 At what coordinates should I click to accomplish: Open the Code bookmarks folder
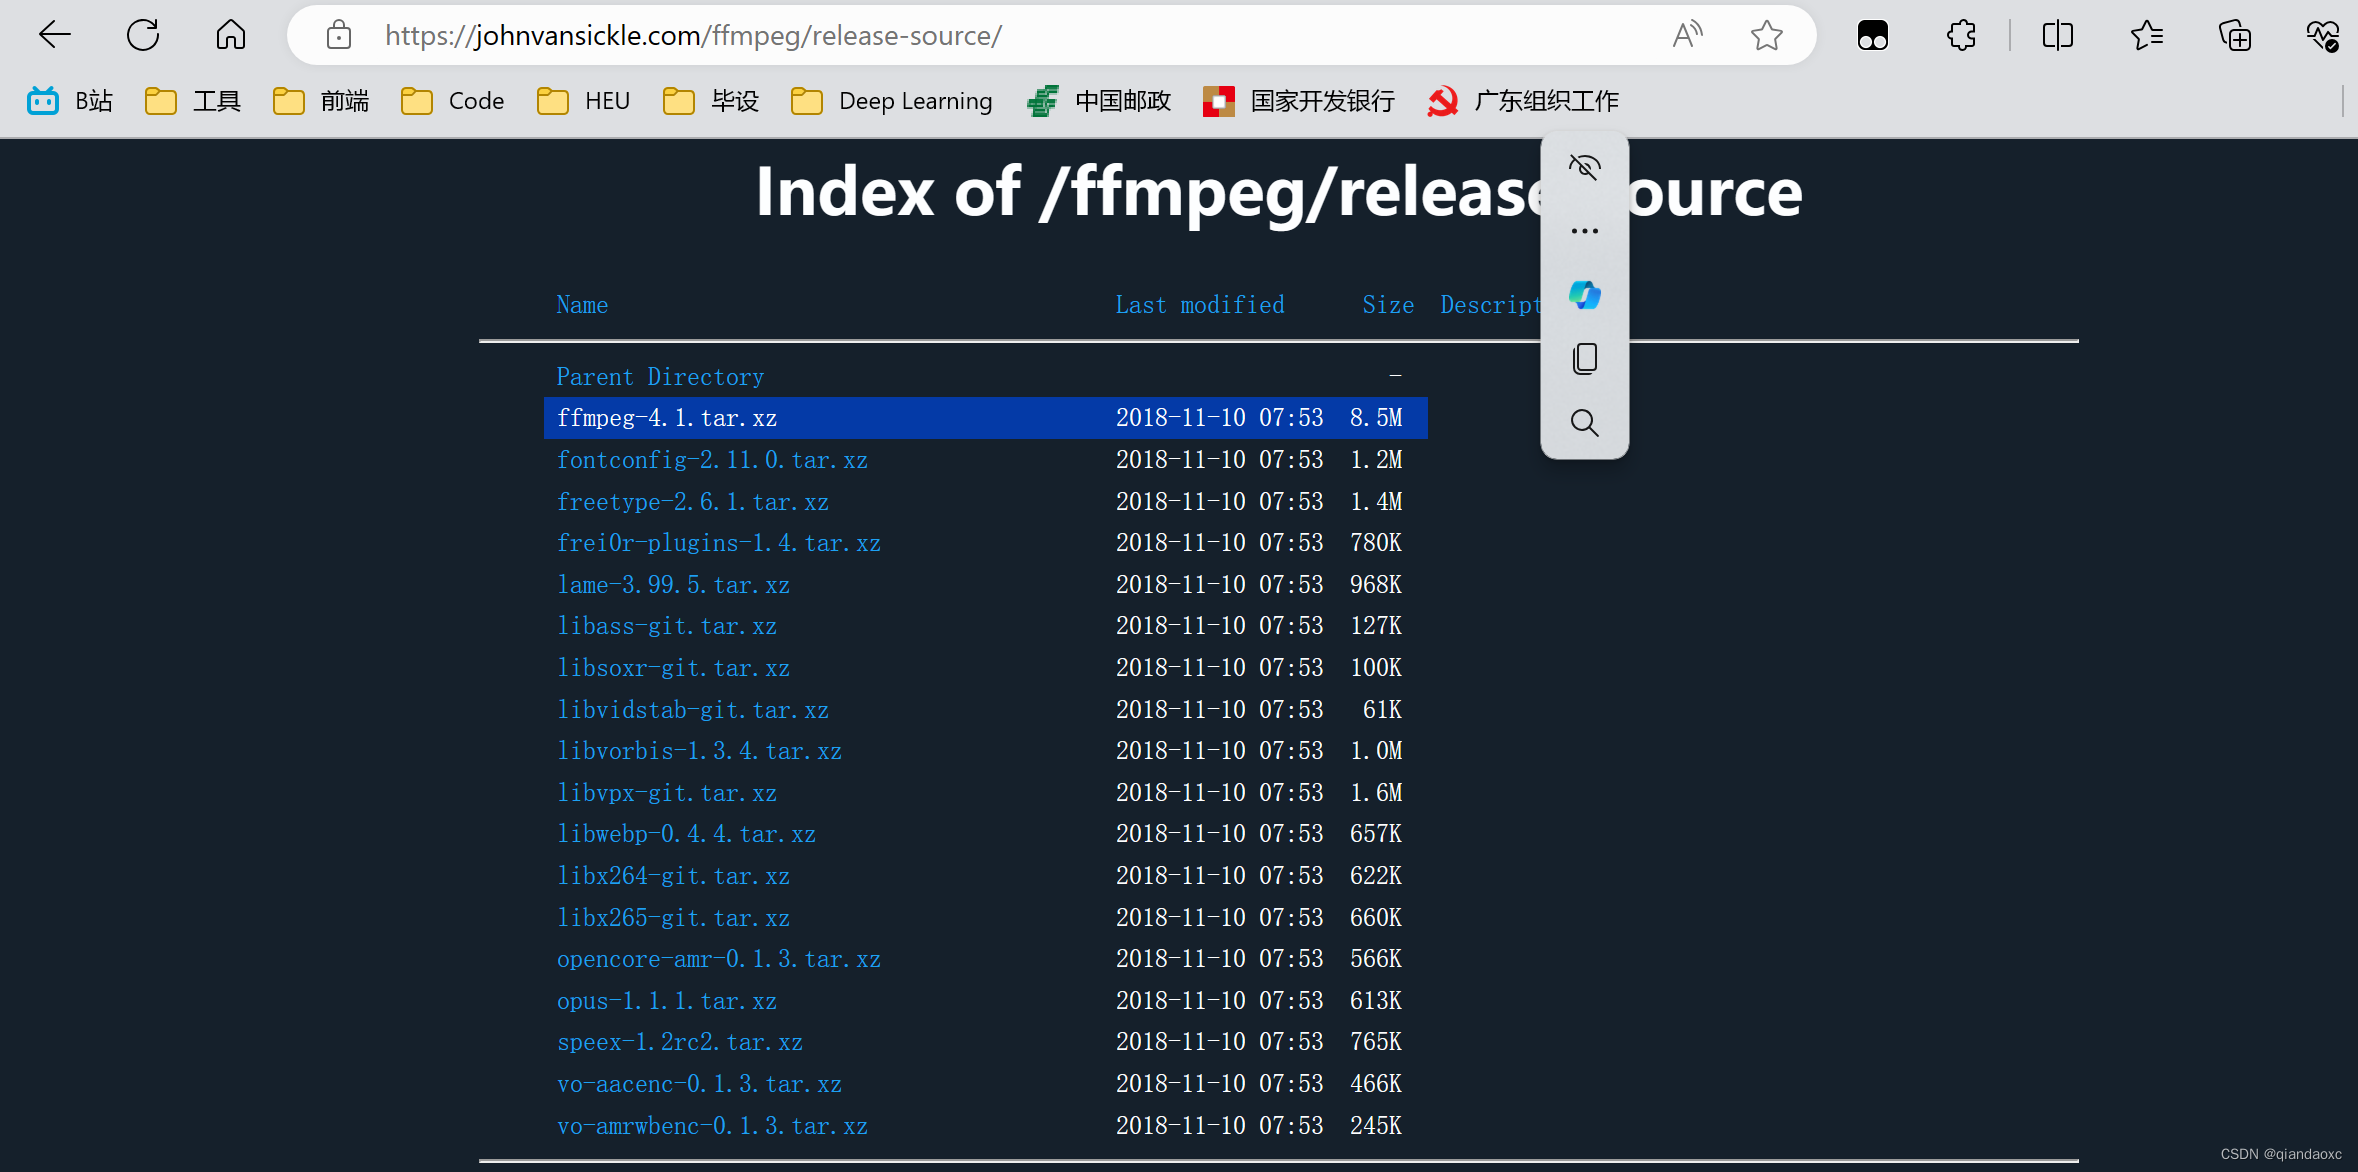(452, 101)
